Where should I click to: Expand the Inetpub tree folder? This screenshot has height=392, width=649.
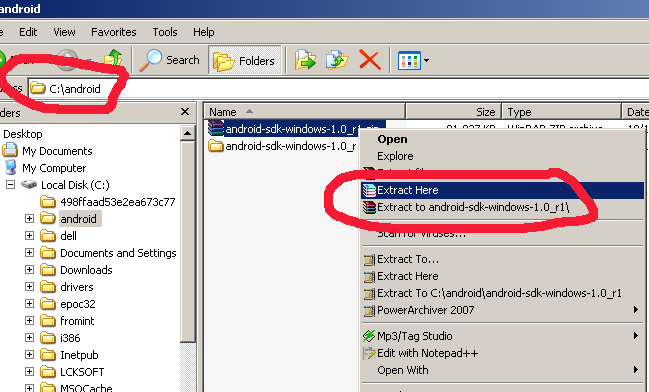(x=29, y=354)
